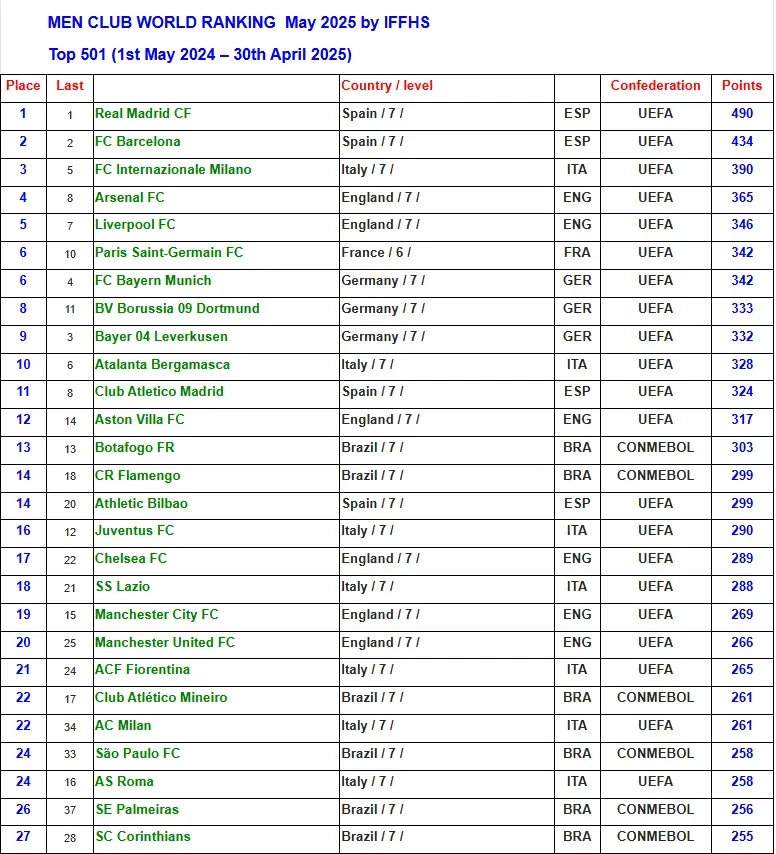776x854 pixels.
Task: Select FC Internazionale Milano in the table
Action: point(173,170)
